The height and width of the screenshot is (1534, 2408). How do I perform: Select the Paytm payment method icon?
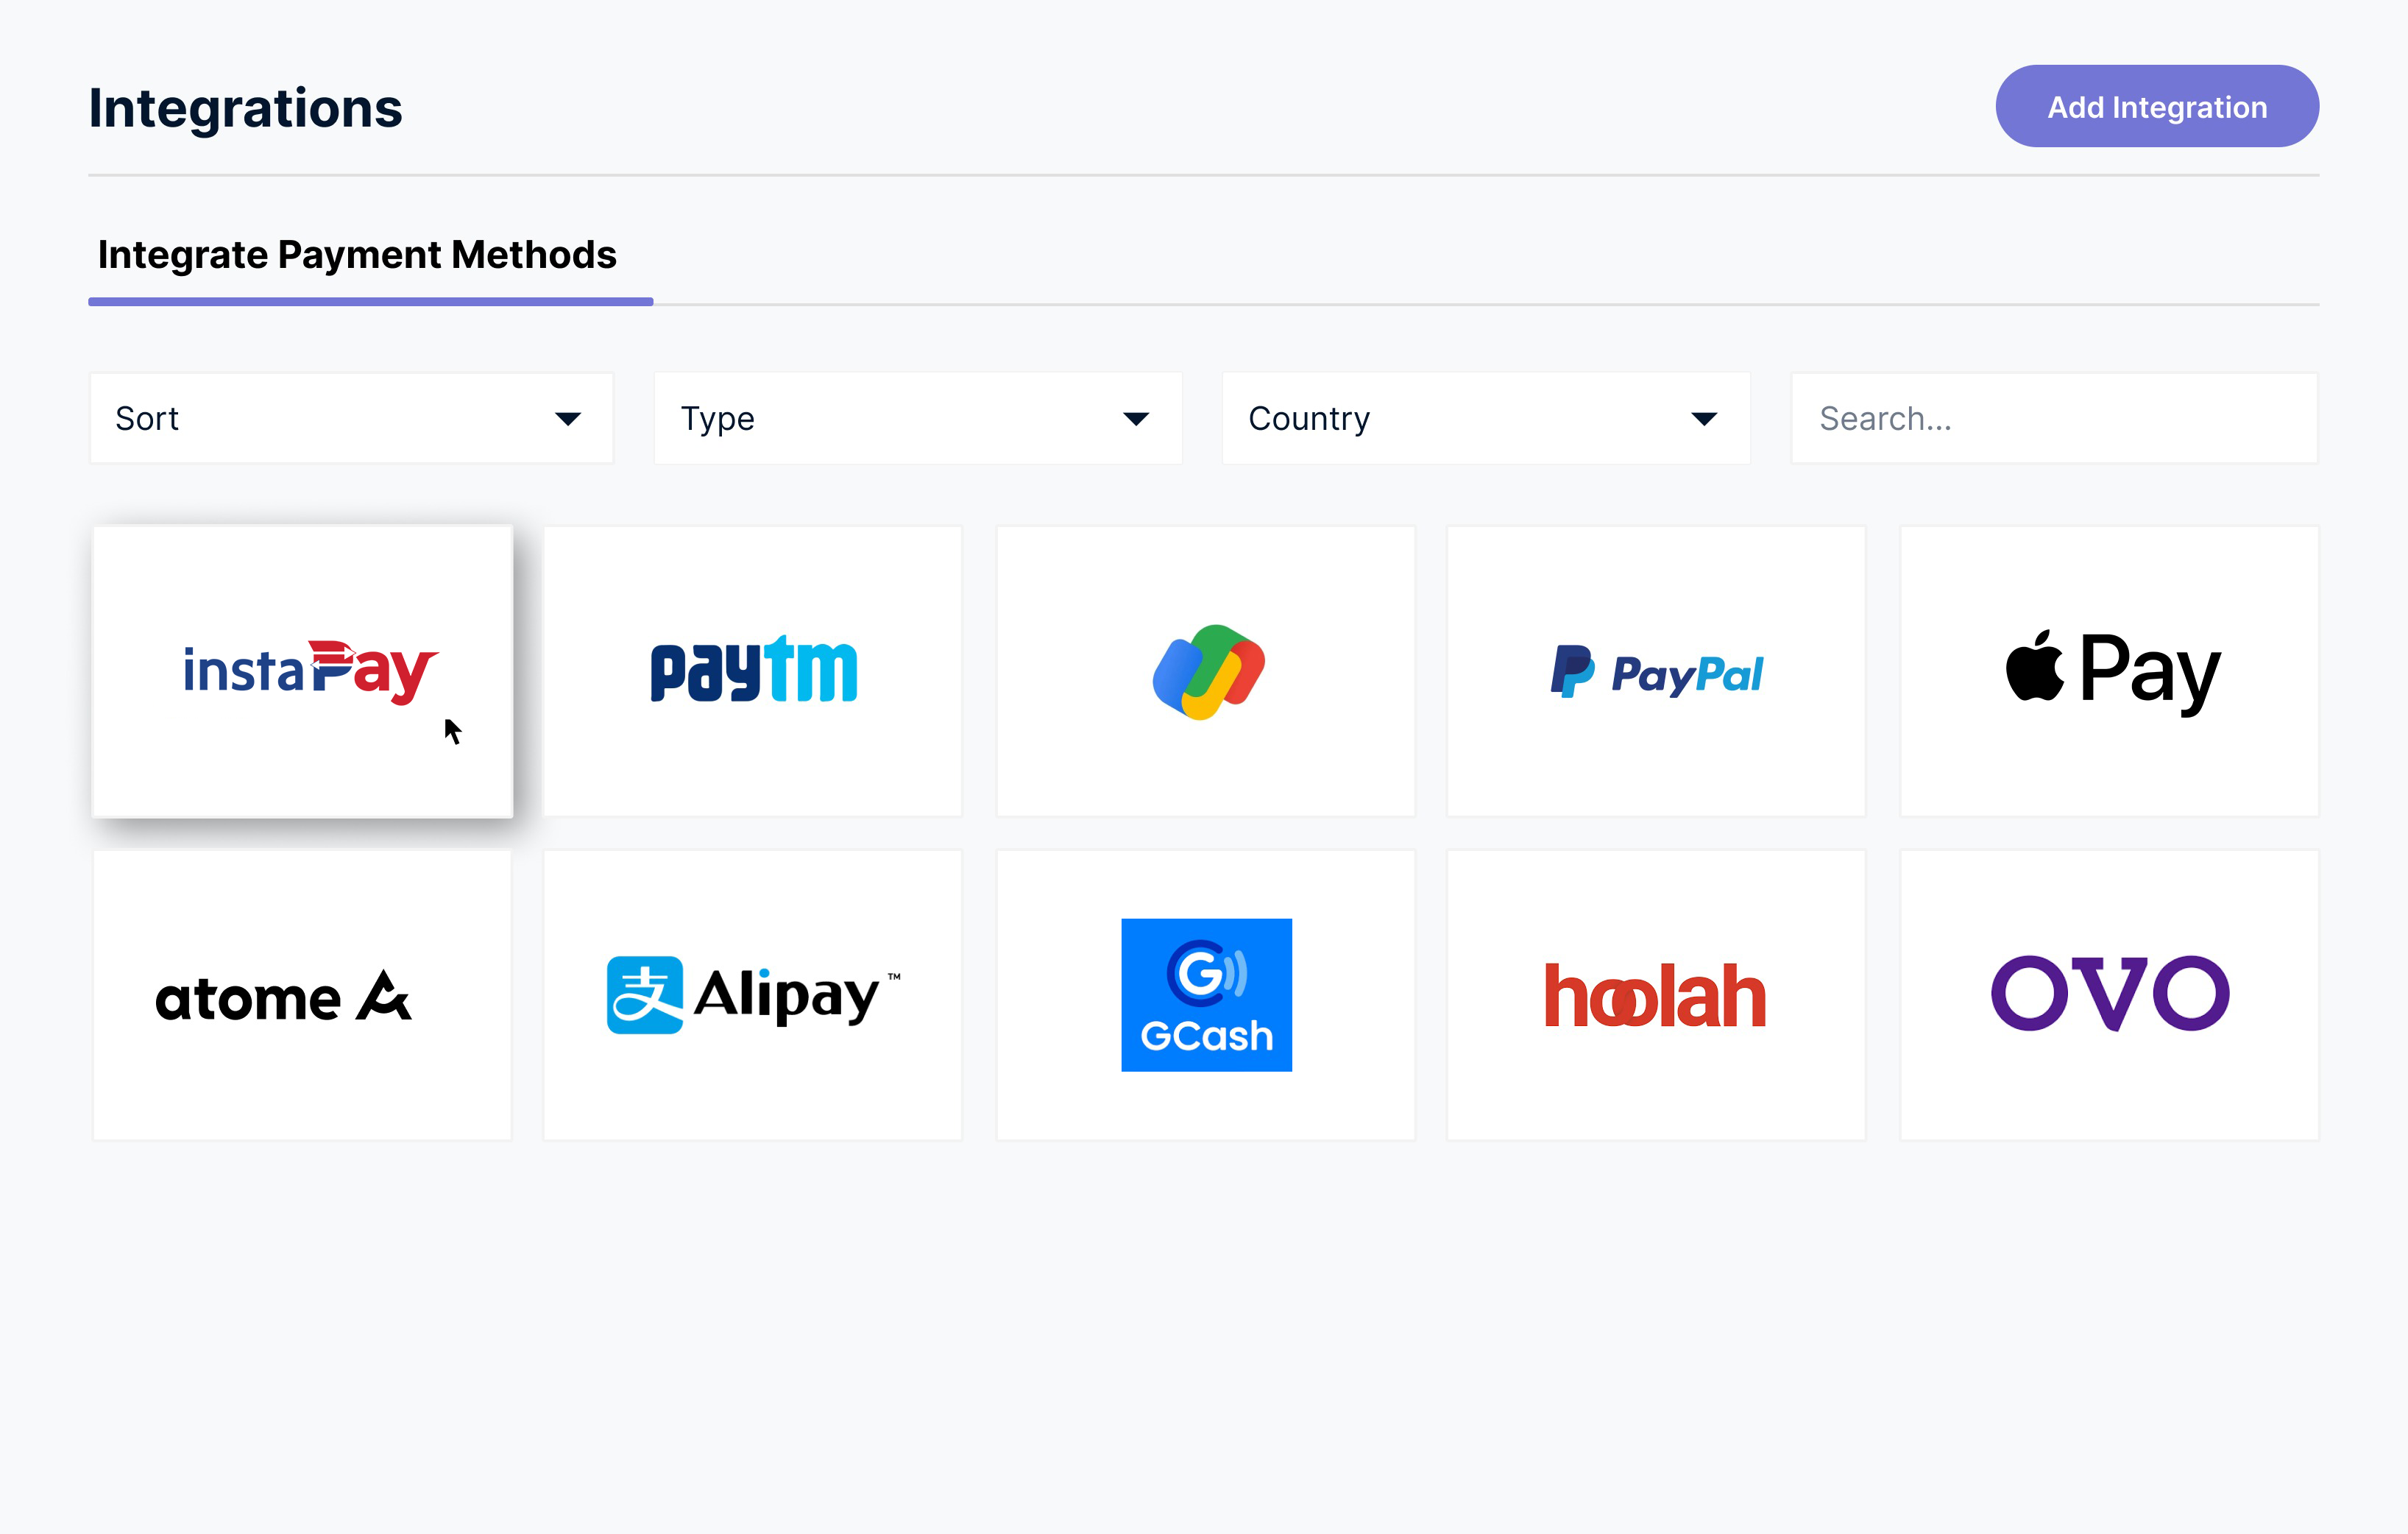(753, 671)
